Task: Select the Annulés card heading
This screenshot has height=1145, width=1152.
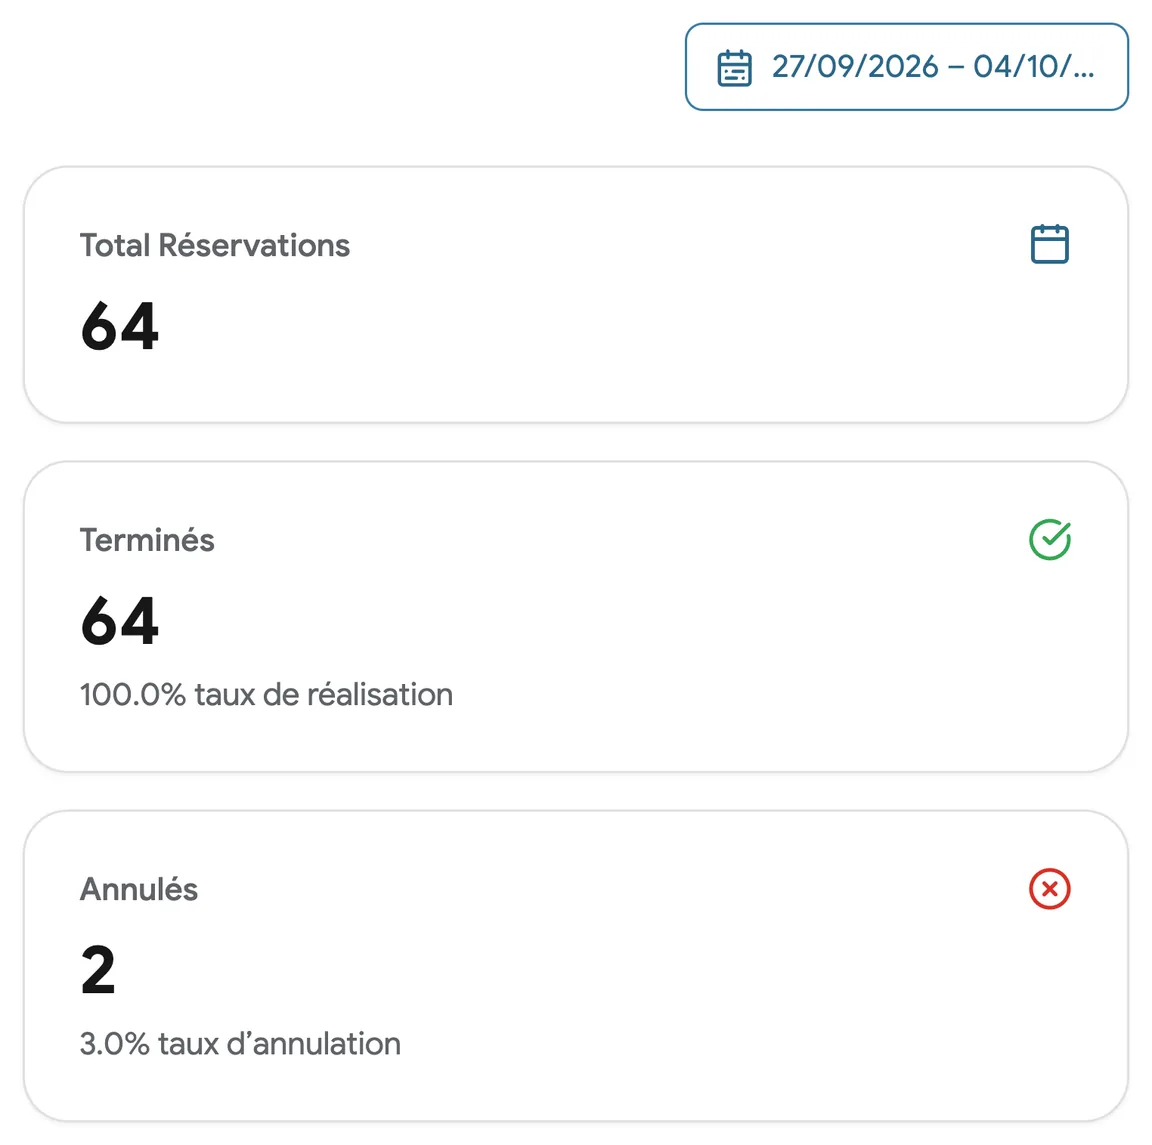Action: click(139, 889)
